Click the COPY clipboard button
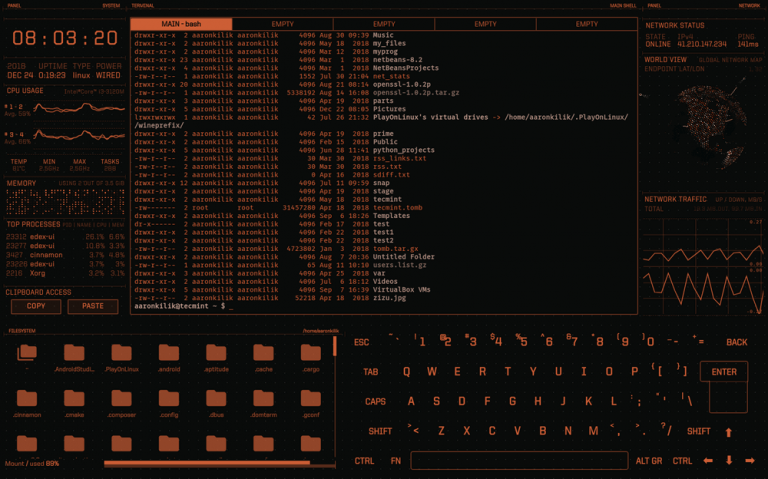 click(x=36, y=306)
